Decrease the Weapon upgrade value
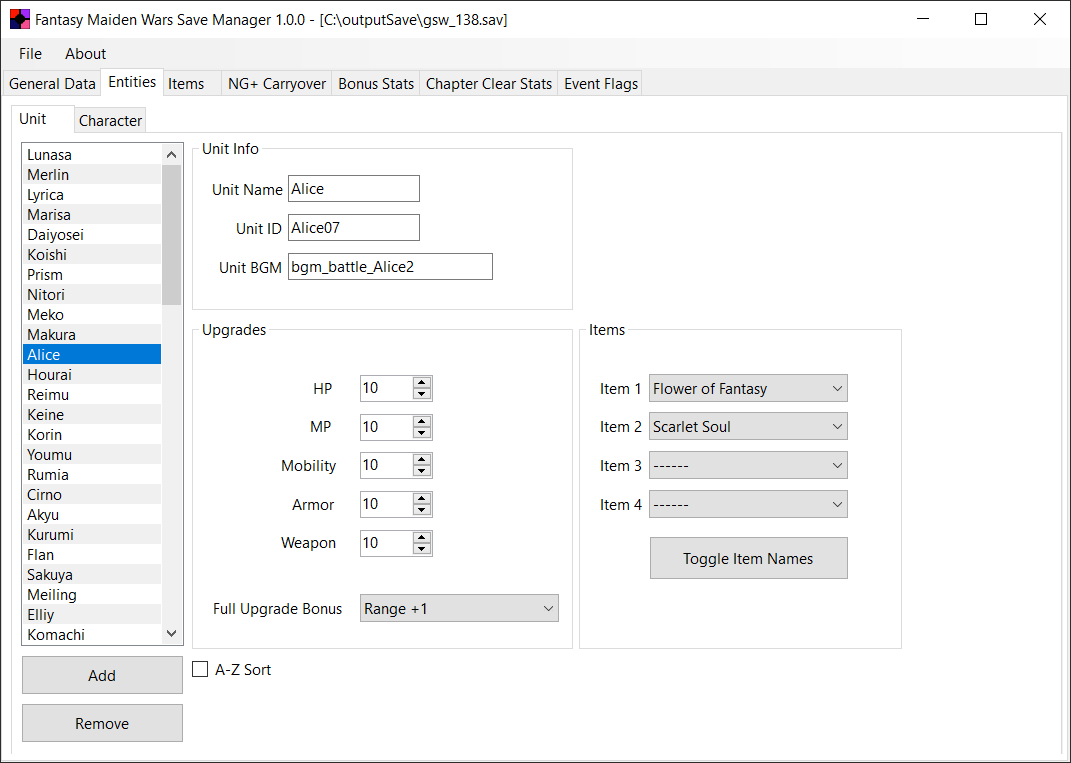Image resolution: width=1071 pixels, height=763 pixels. point(422,549)
